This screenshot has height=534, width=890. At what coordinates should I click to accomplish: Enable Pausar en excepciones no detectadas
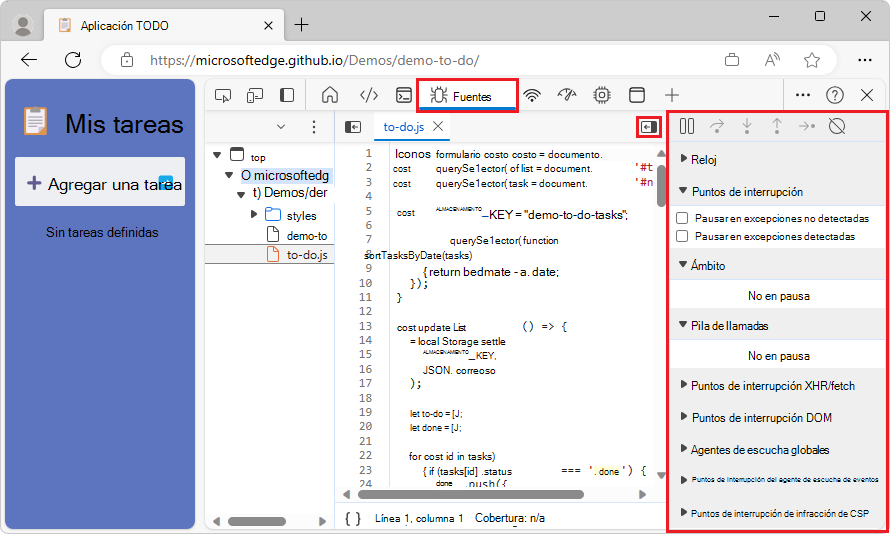[682, 218]
